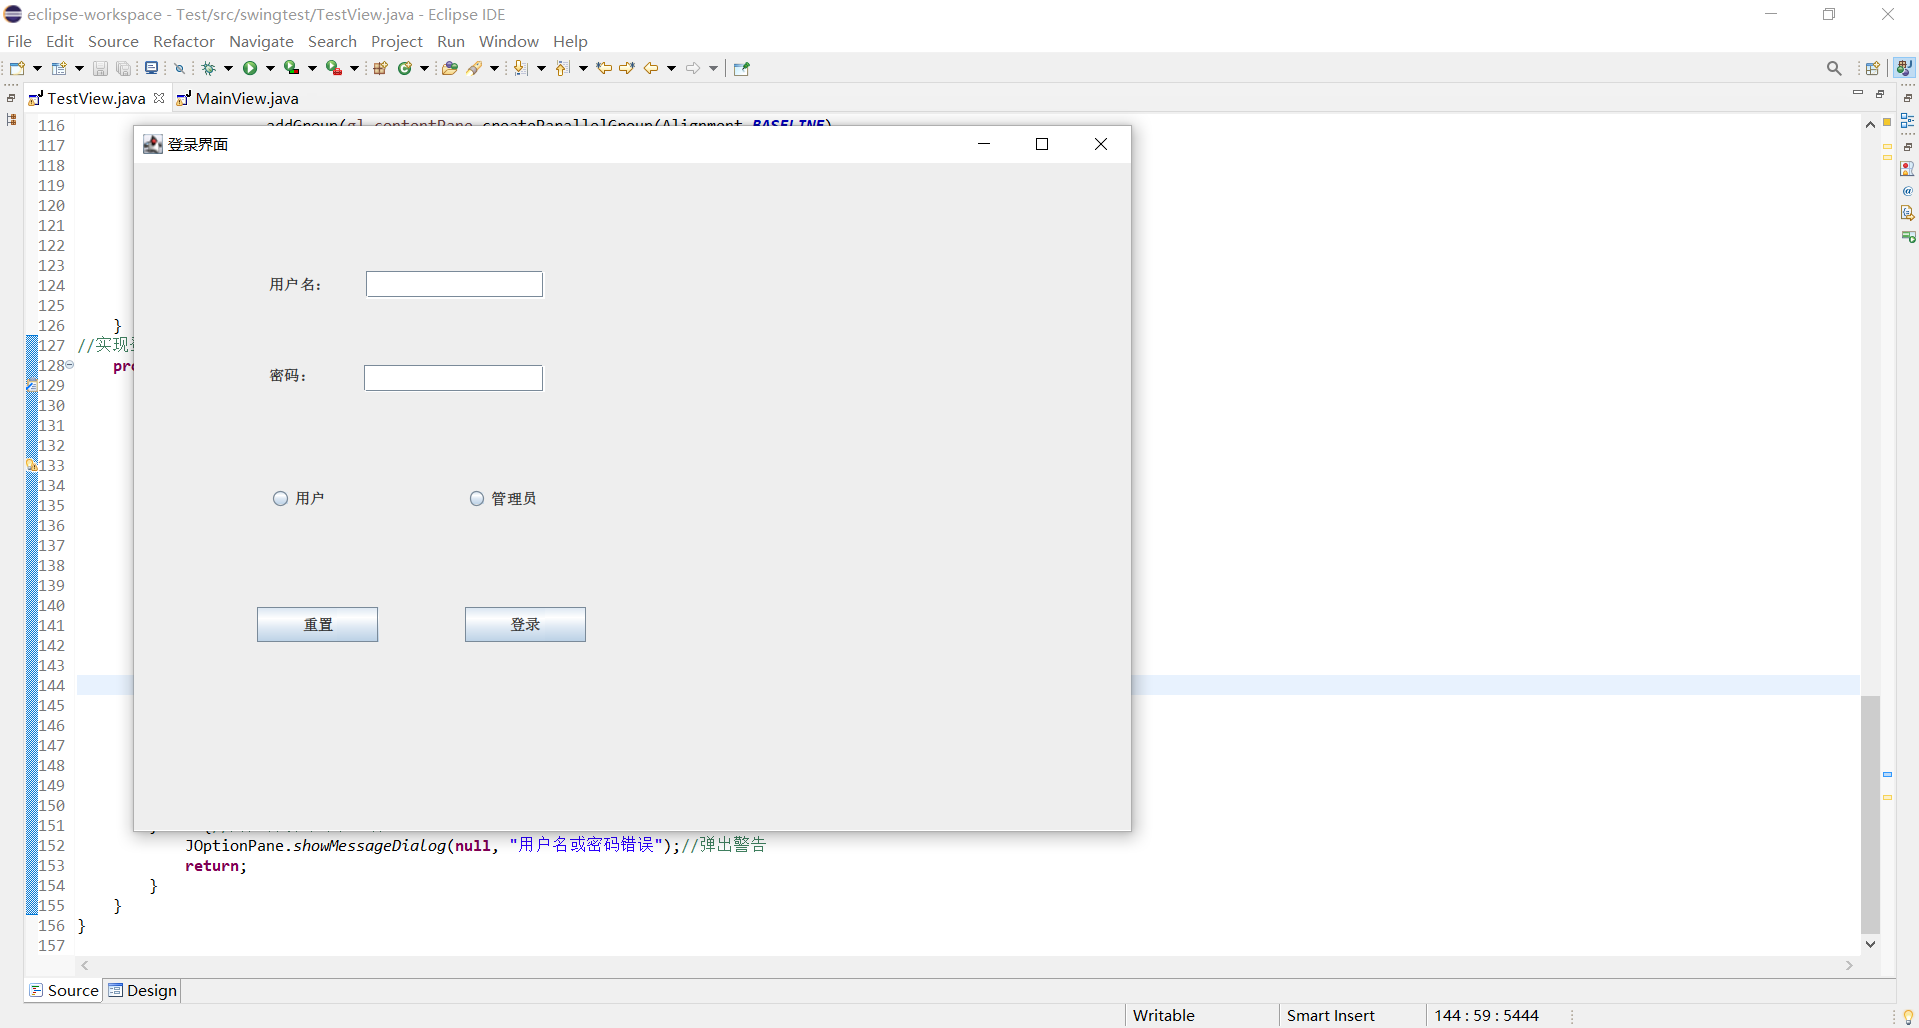Image resolution: width=1919 pixels, height=1028 pixels.
Task: Navigate back with the Back arrow icon
Action: click(x=650, y=68)
